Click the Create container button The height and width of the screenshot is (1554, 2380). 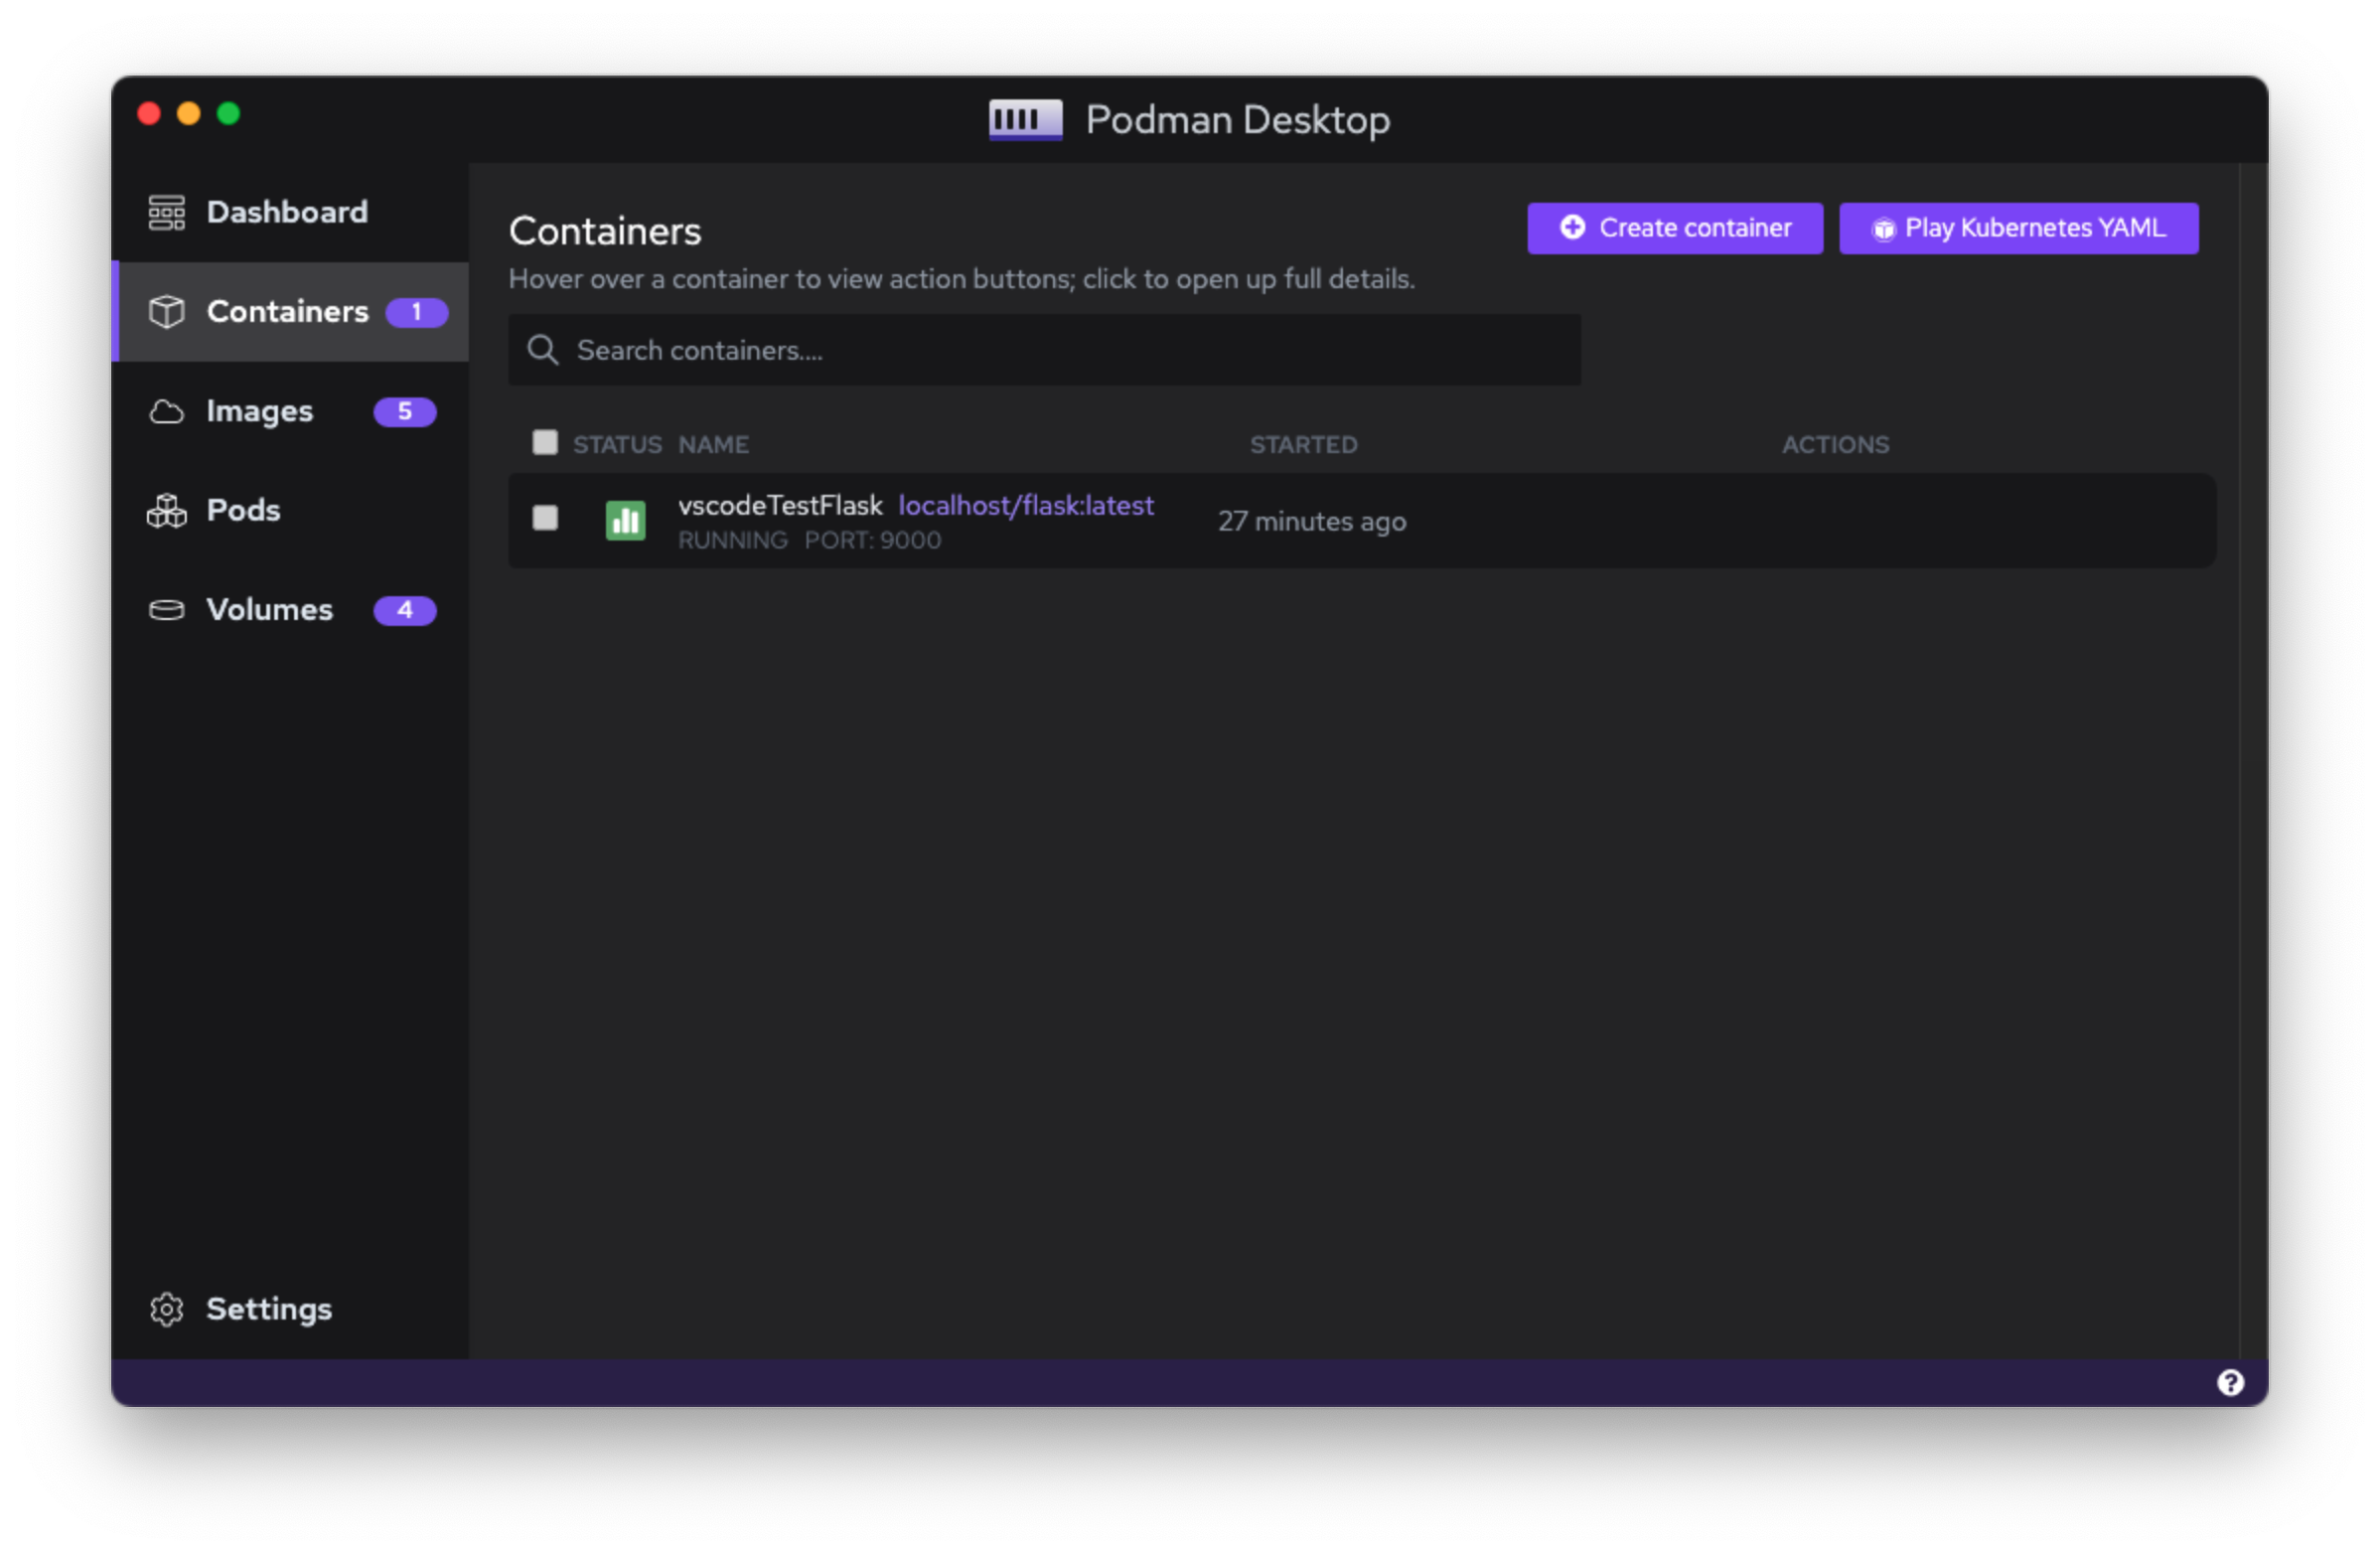coord(1675,227)
